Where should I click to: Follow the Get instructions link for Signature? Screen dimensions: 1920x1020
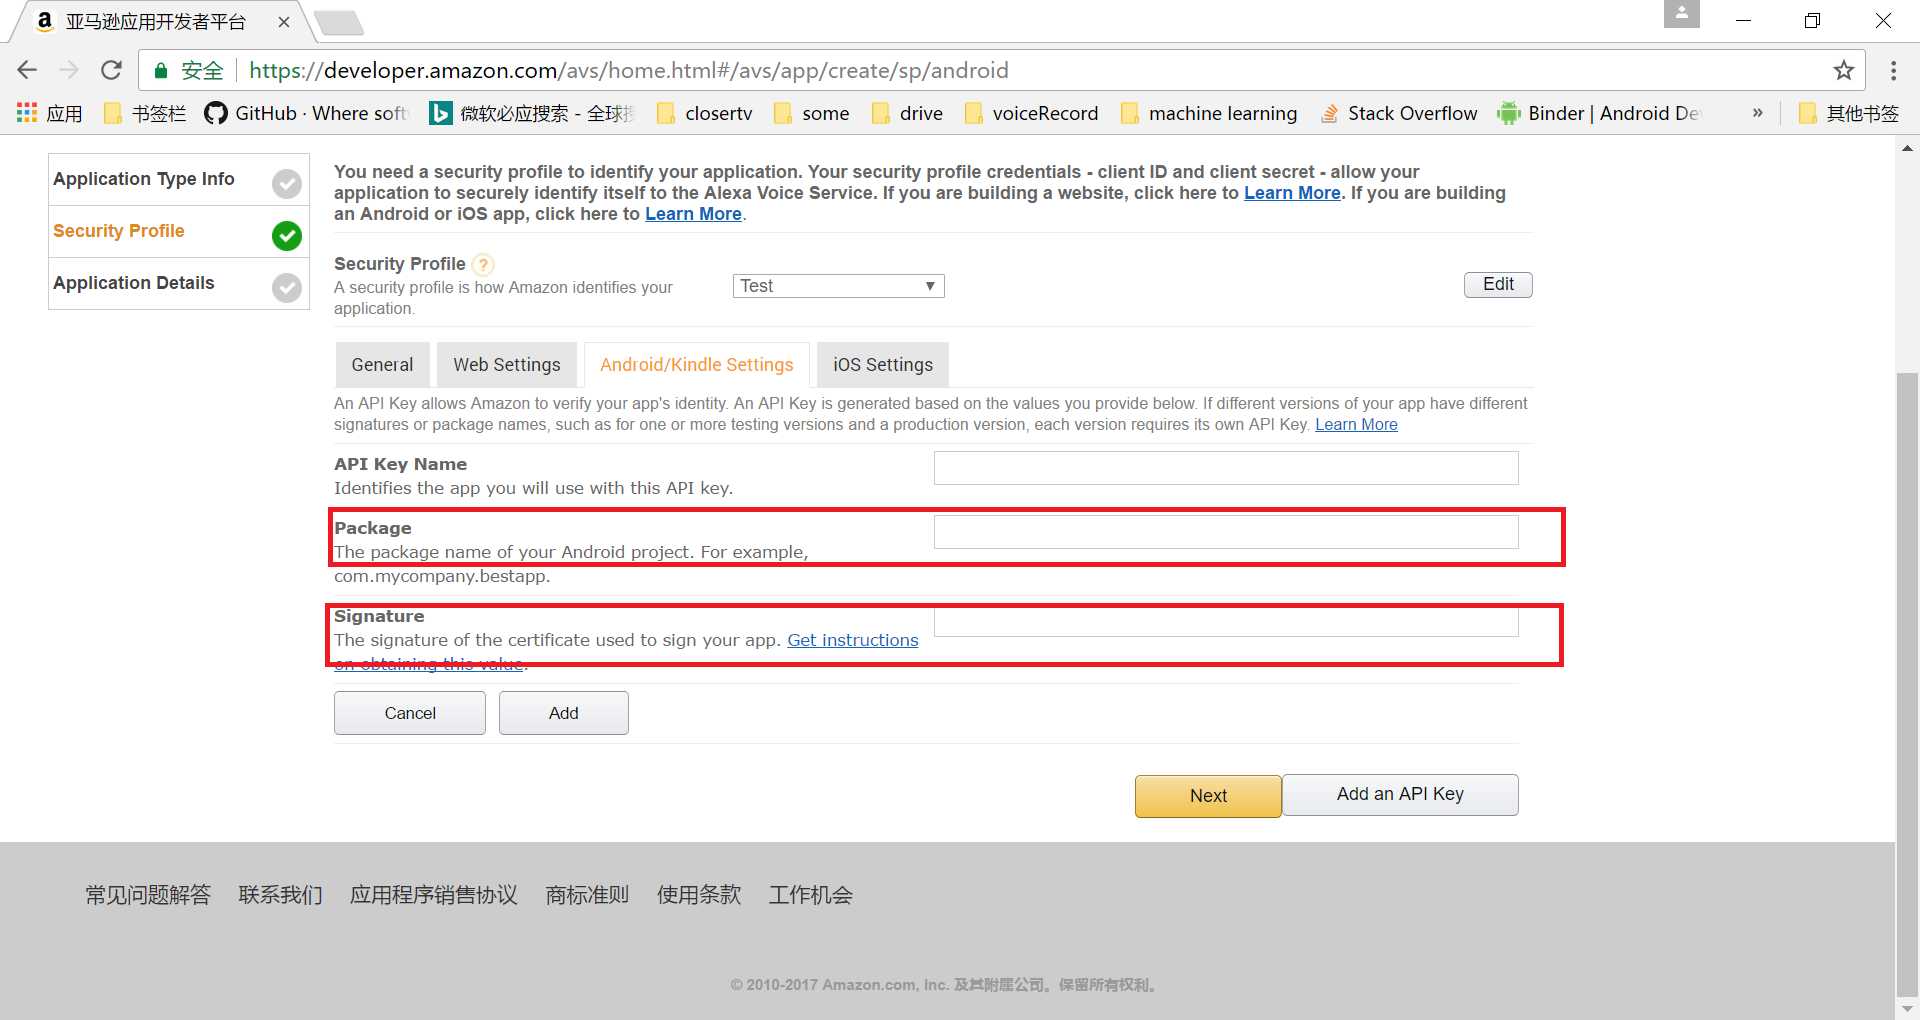tap(852, 640)
